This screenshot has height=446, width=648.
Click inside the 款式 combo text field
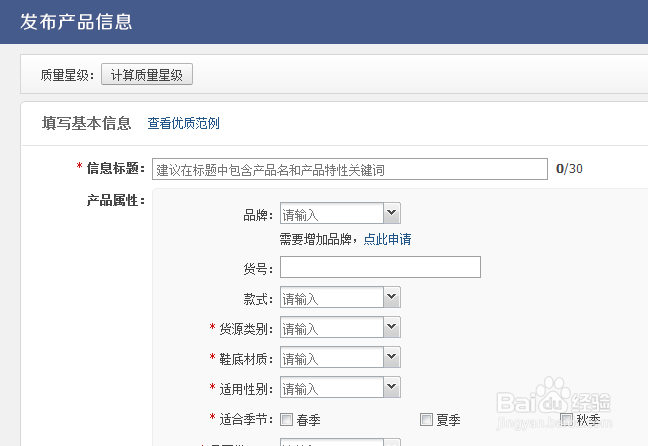pos(332,297)
